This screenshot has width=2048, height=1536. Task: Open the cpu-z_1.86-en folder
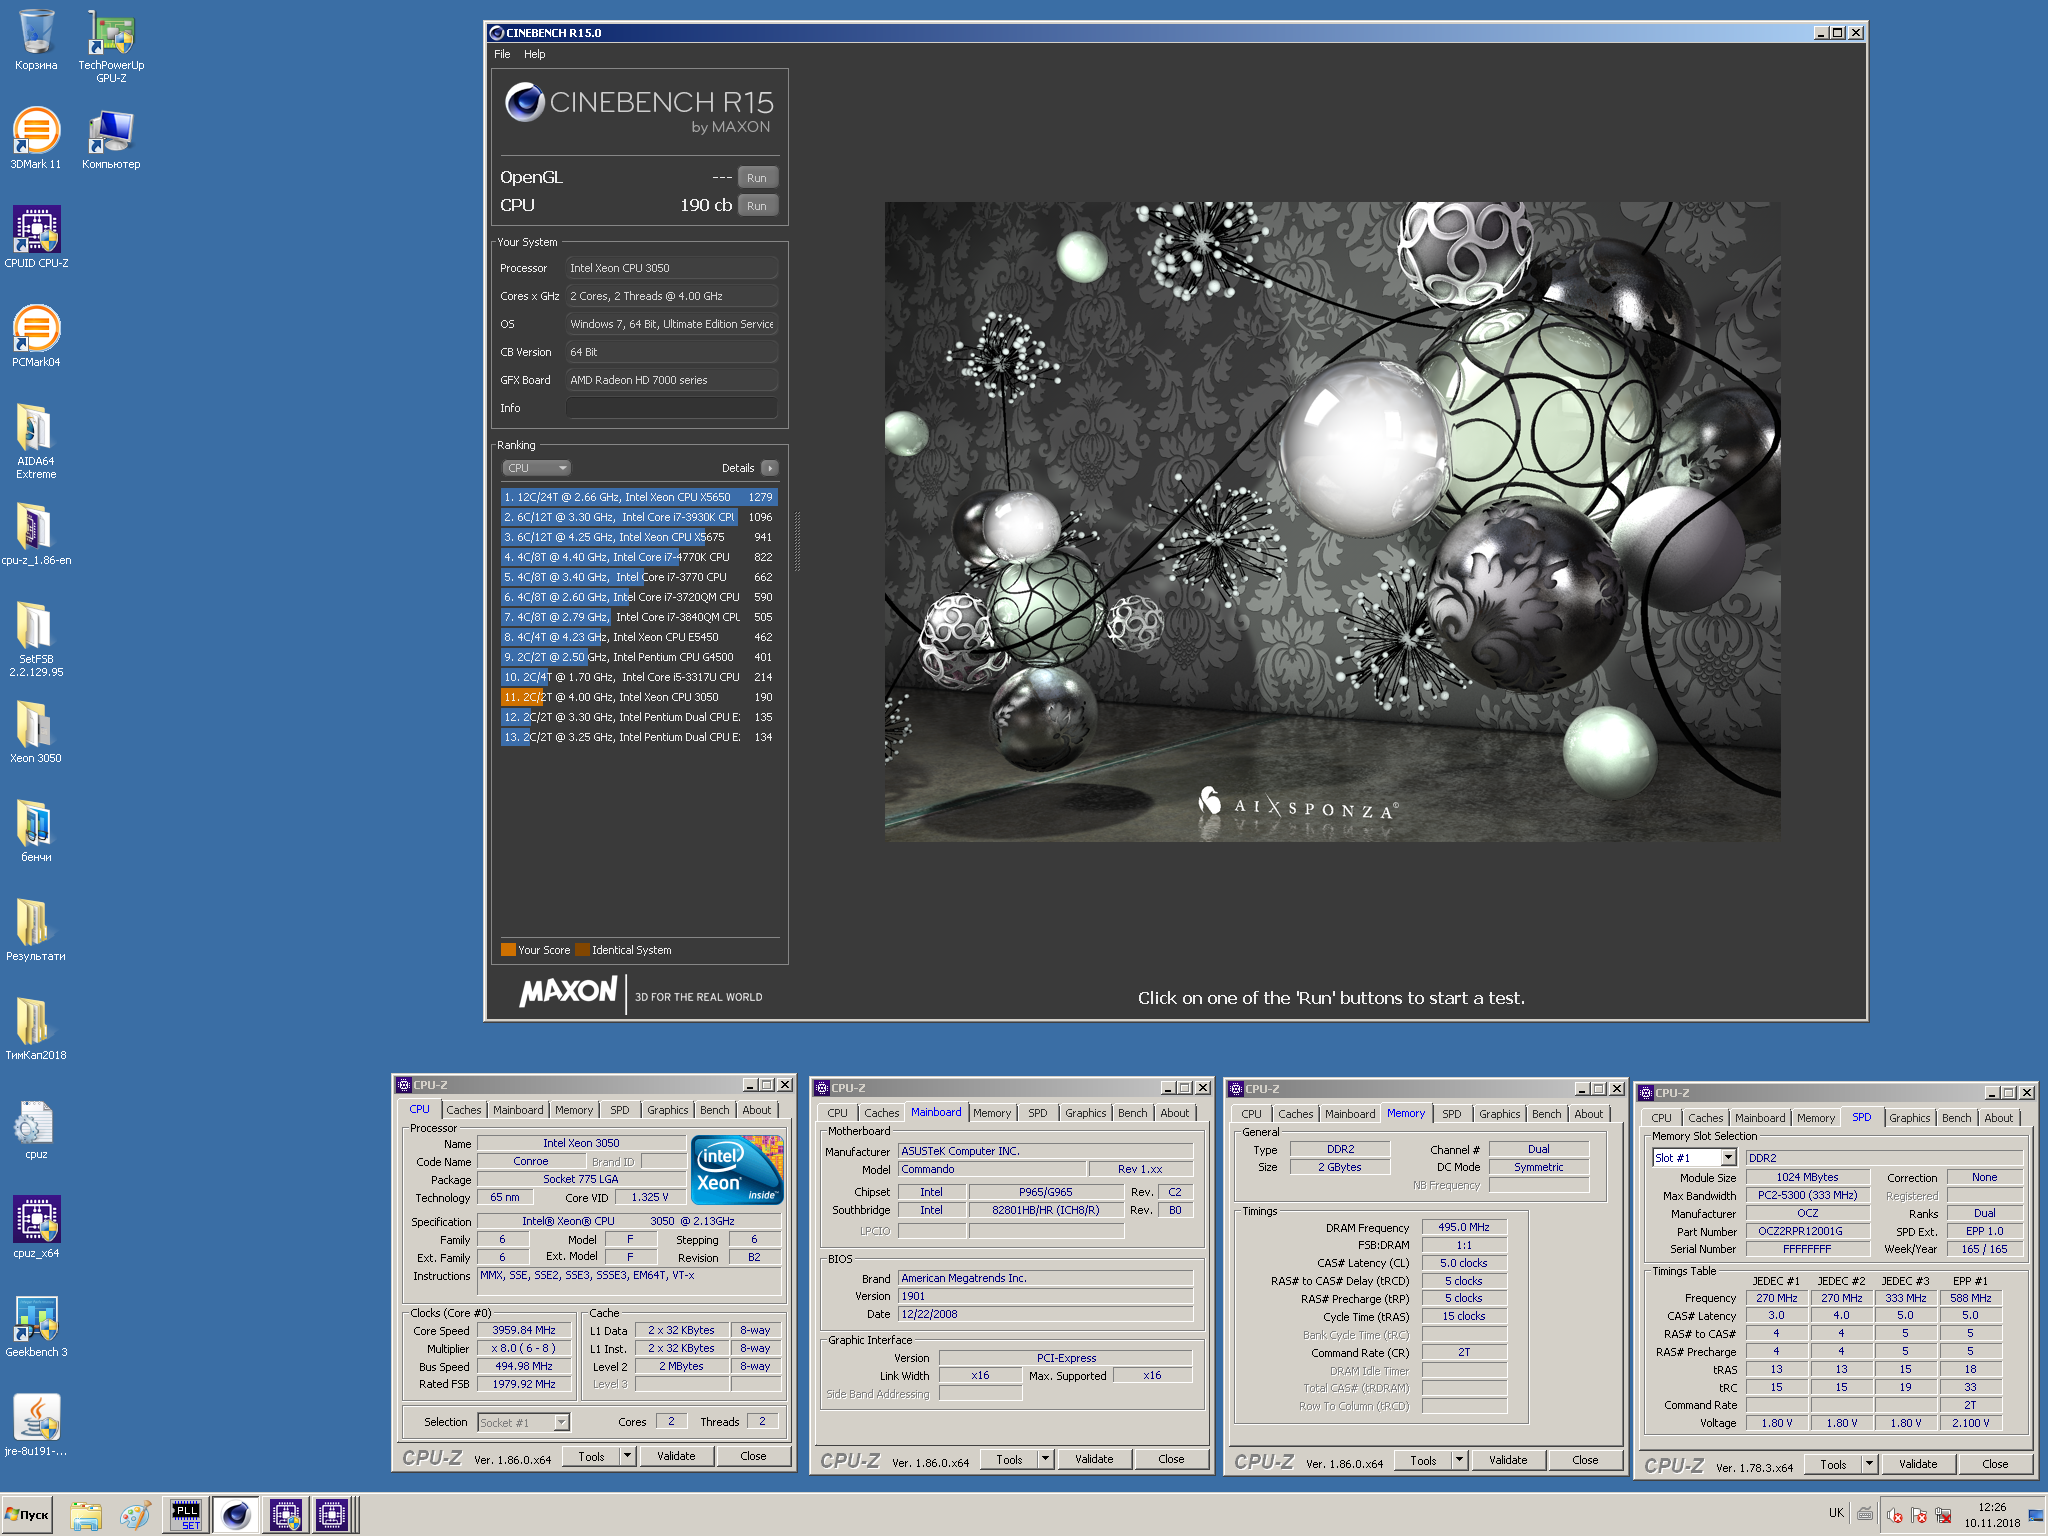pyautogui.click(x=36, y=534)
